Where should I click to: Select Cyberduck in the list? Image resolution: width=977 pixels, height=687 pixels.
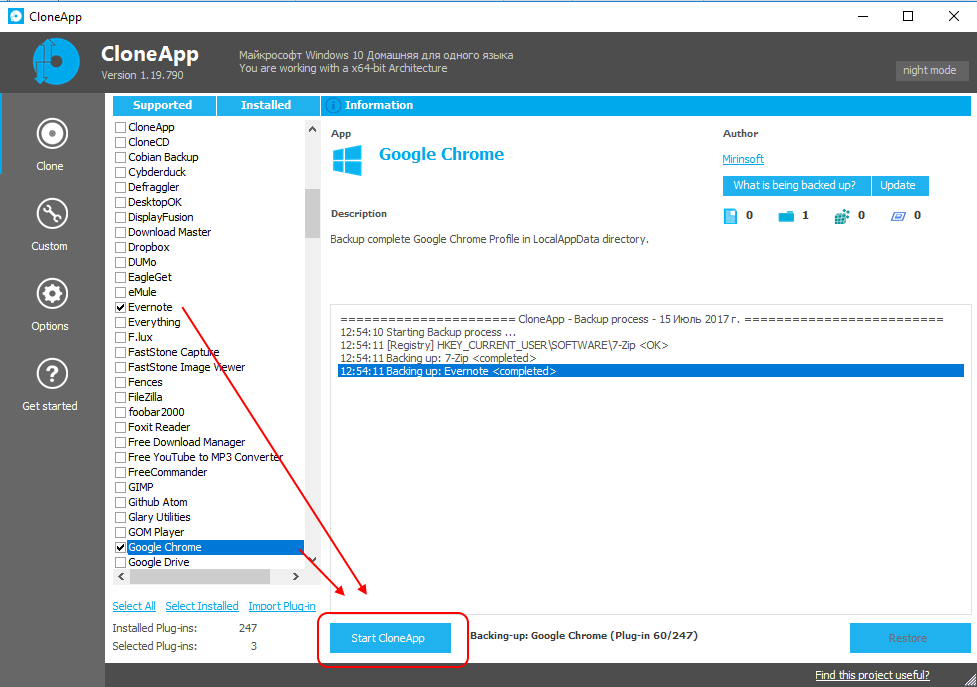[157, 173]
